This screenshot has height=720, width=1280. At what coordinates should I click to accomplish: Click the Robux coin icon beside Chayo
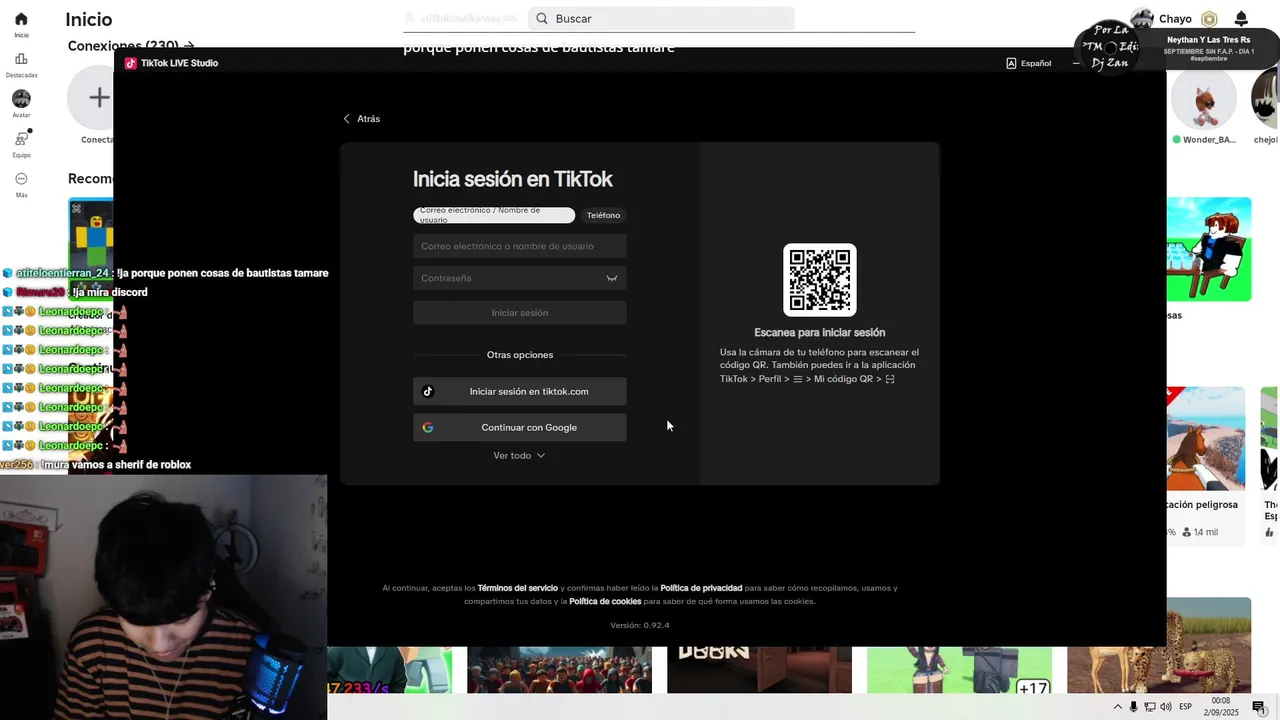[1209, 19]
